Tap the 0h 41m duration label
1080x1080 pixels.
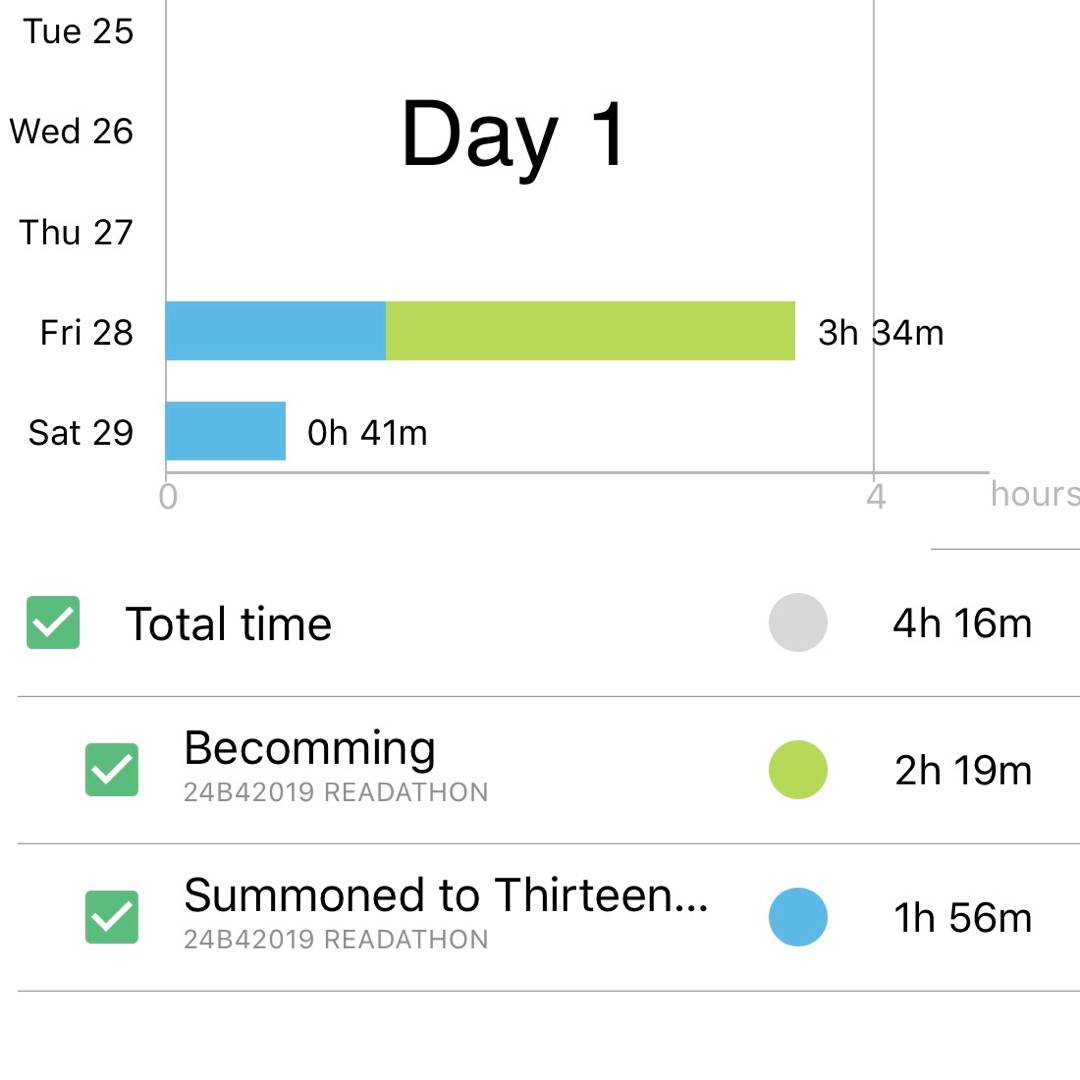point(367,432)
